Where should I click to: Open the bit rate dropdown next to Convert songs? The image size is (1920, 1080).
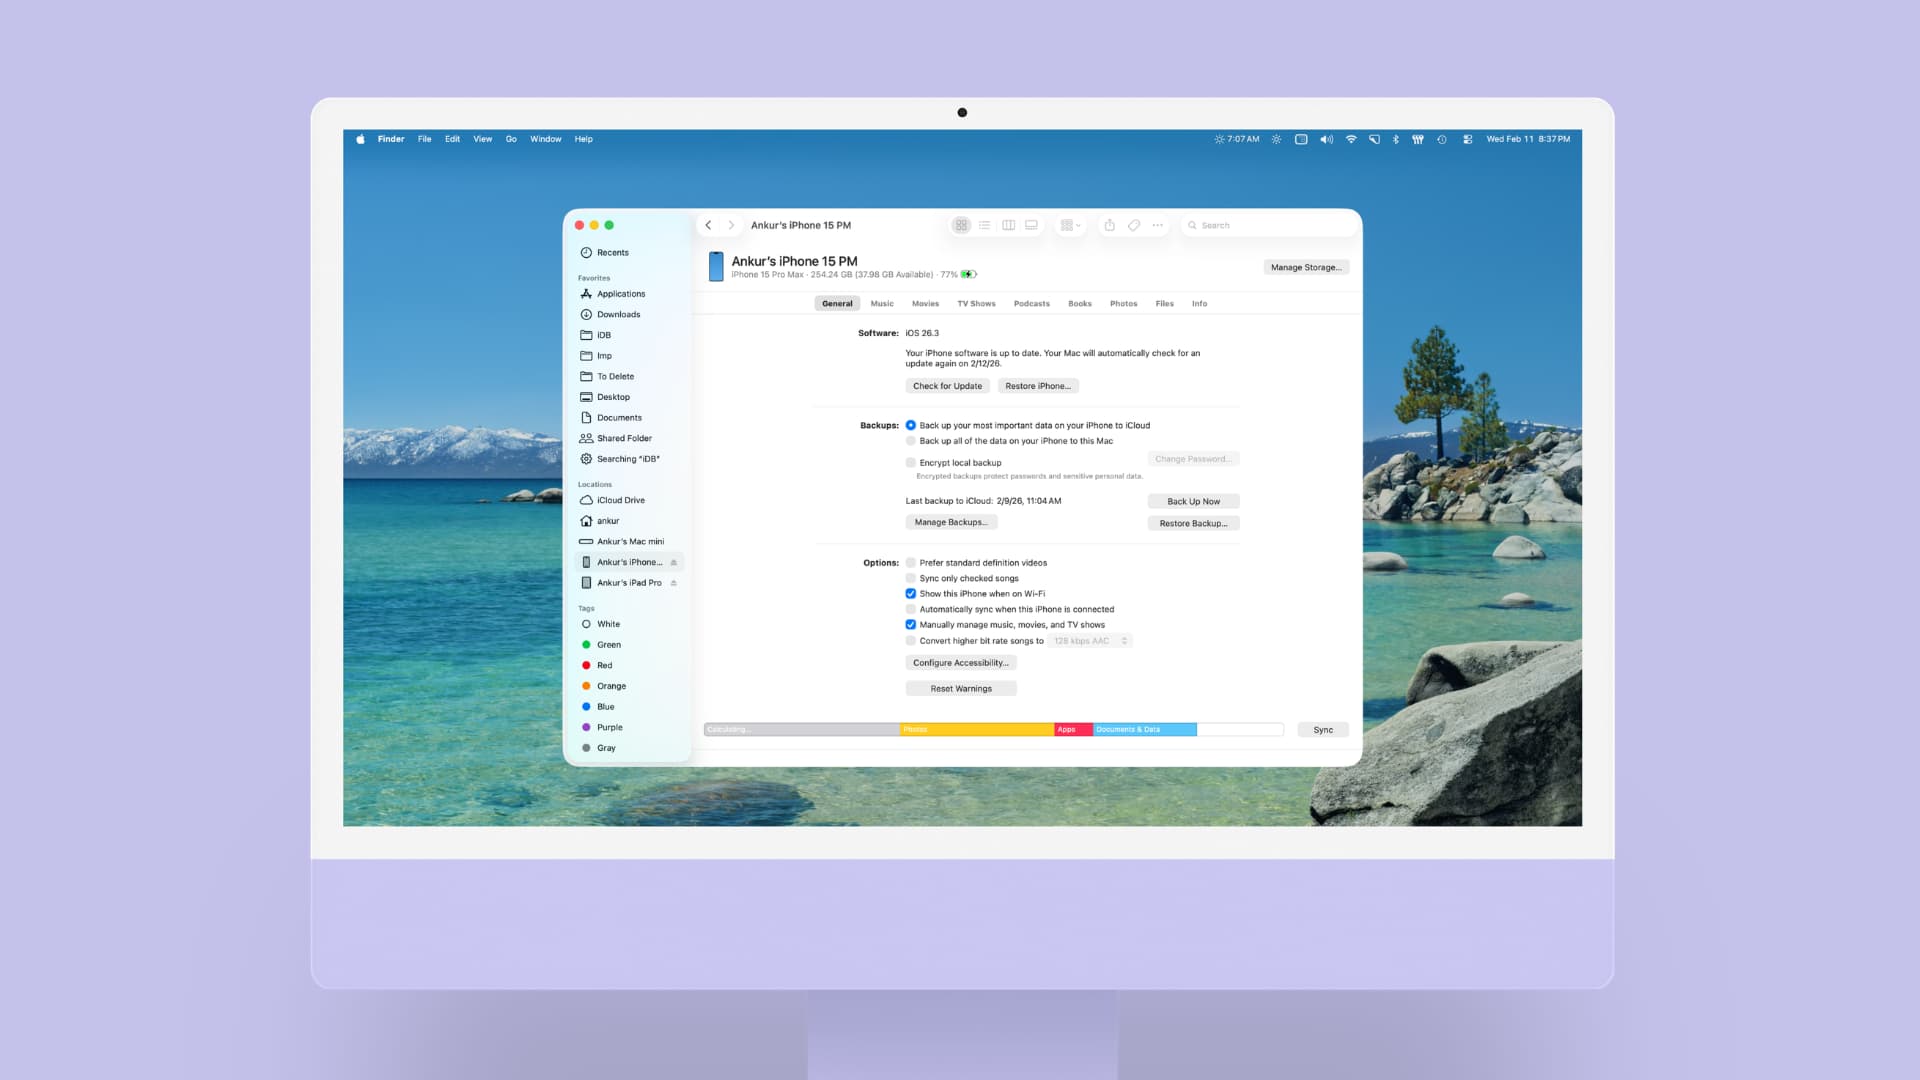pos(1089,640)
